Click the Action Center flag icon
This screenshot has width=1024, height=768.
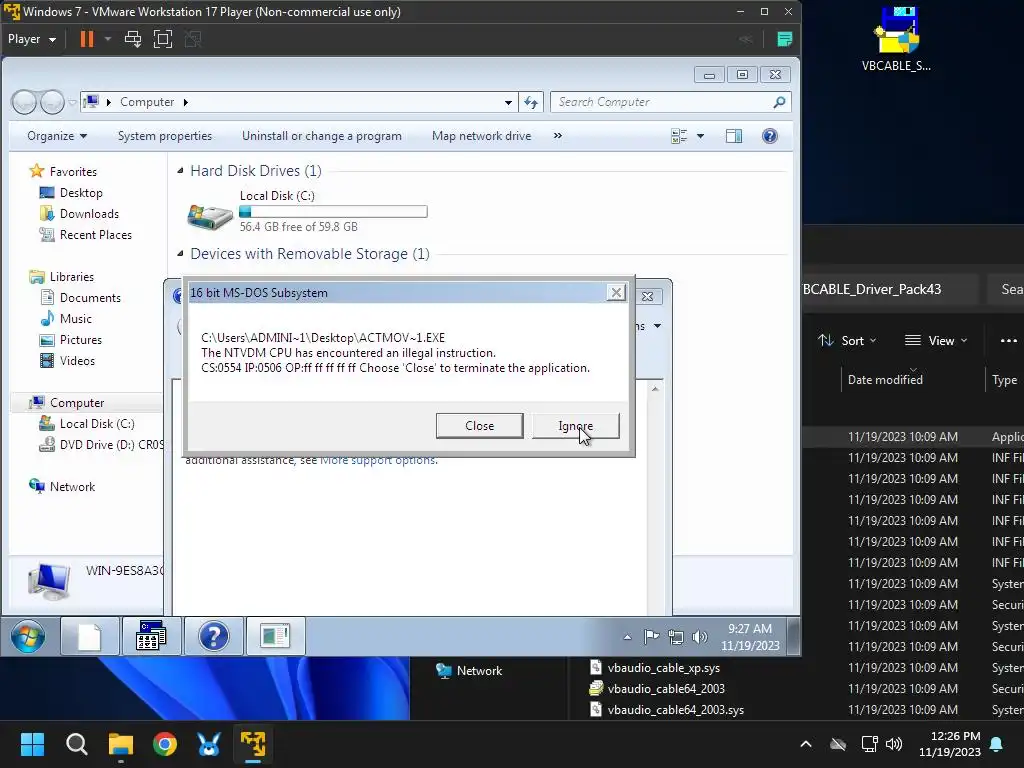pyautogui.click(x=651, y=637)
